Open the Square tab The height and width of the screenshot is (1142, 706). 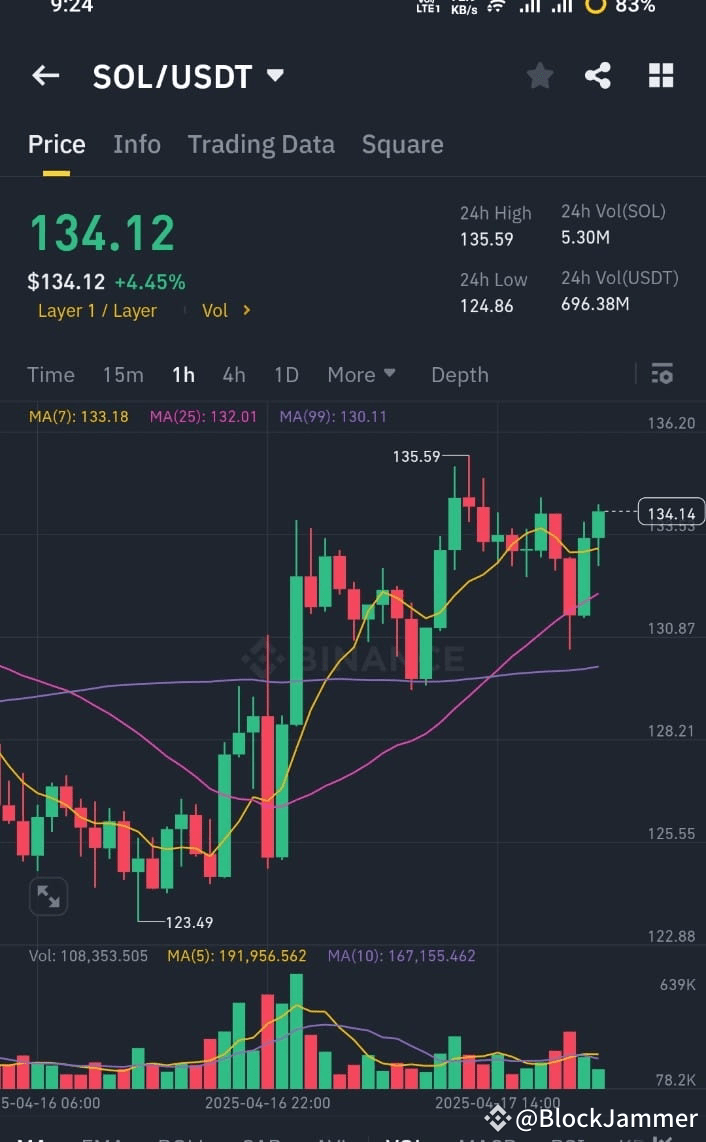point(402,144)
